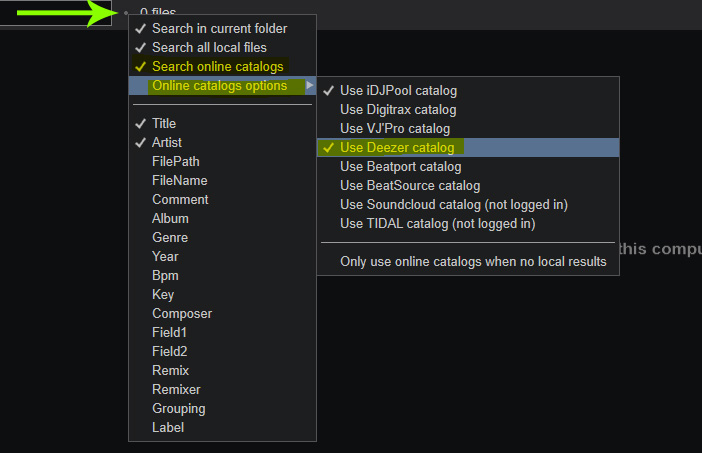Click inside the search input box
702x453 pixels.
coord(56,13)
